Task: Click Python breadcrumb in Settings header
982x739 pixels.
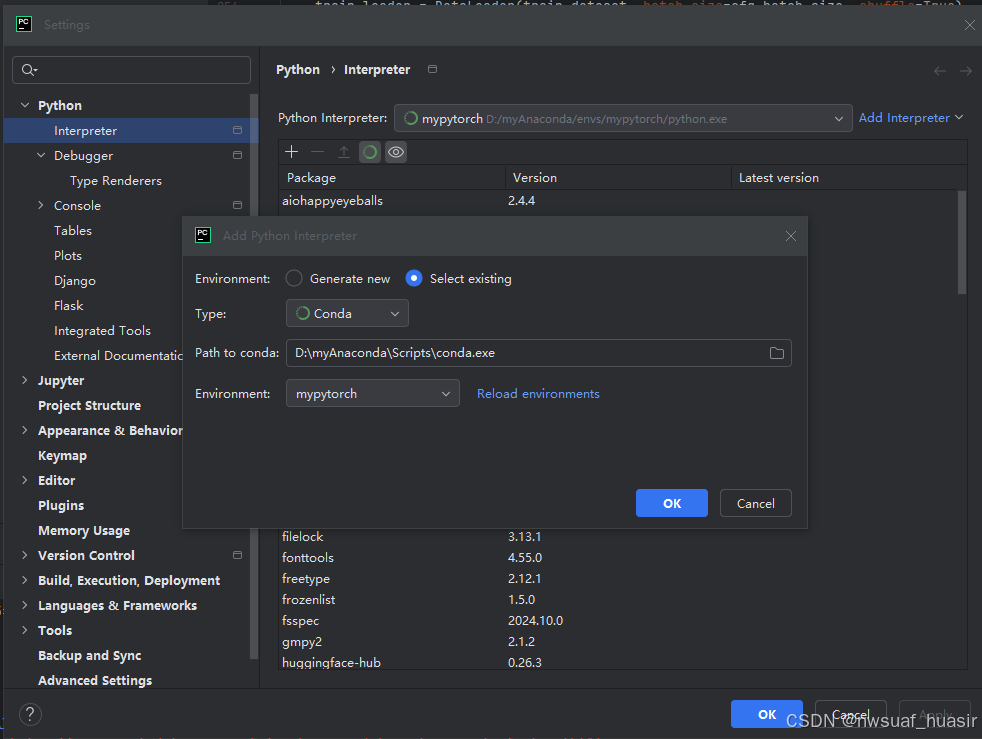Action: coord(297,70)
